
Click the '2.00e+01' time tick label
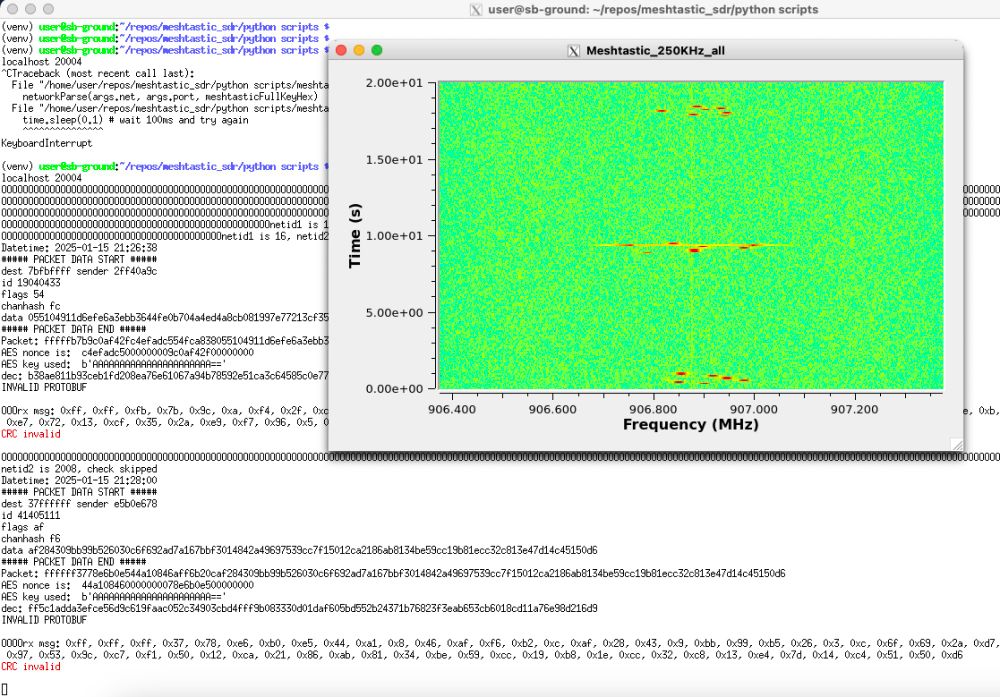pyautogui.click(x=394, y=83)
